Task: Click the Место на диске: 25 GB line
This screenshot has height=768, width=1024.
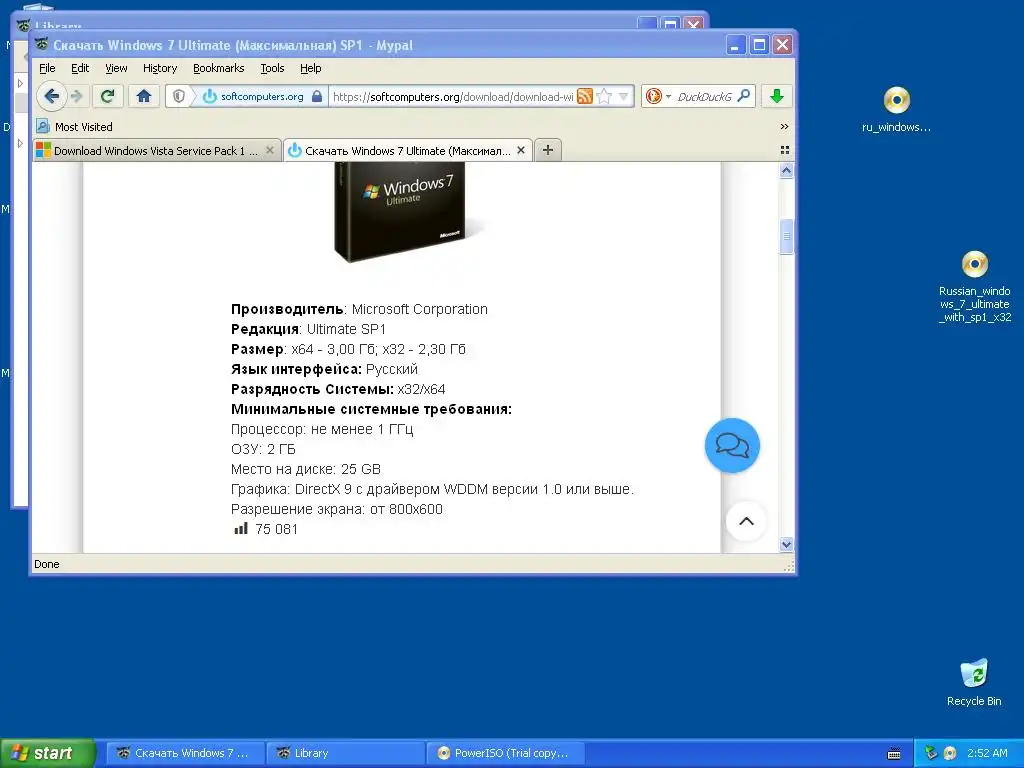Action: point(306,469)
